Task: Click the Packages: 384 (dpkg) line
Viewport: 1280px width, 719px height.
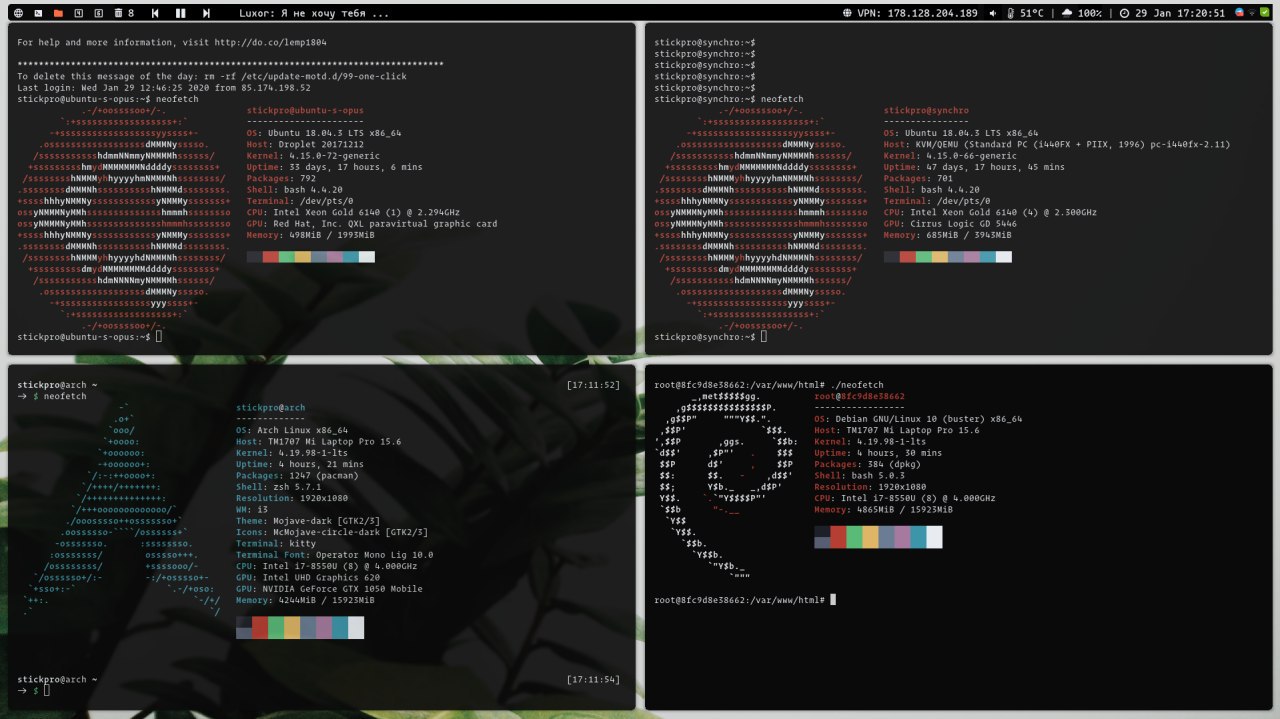Action: (x=866, y=464)
